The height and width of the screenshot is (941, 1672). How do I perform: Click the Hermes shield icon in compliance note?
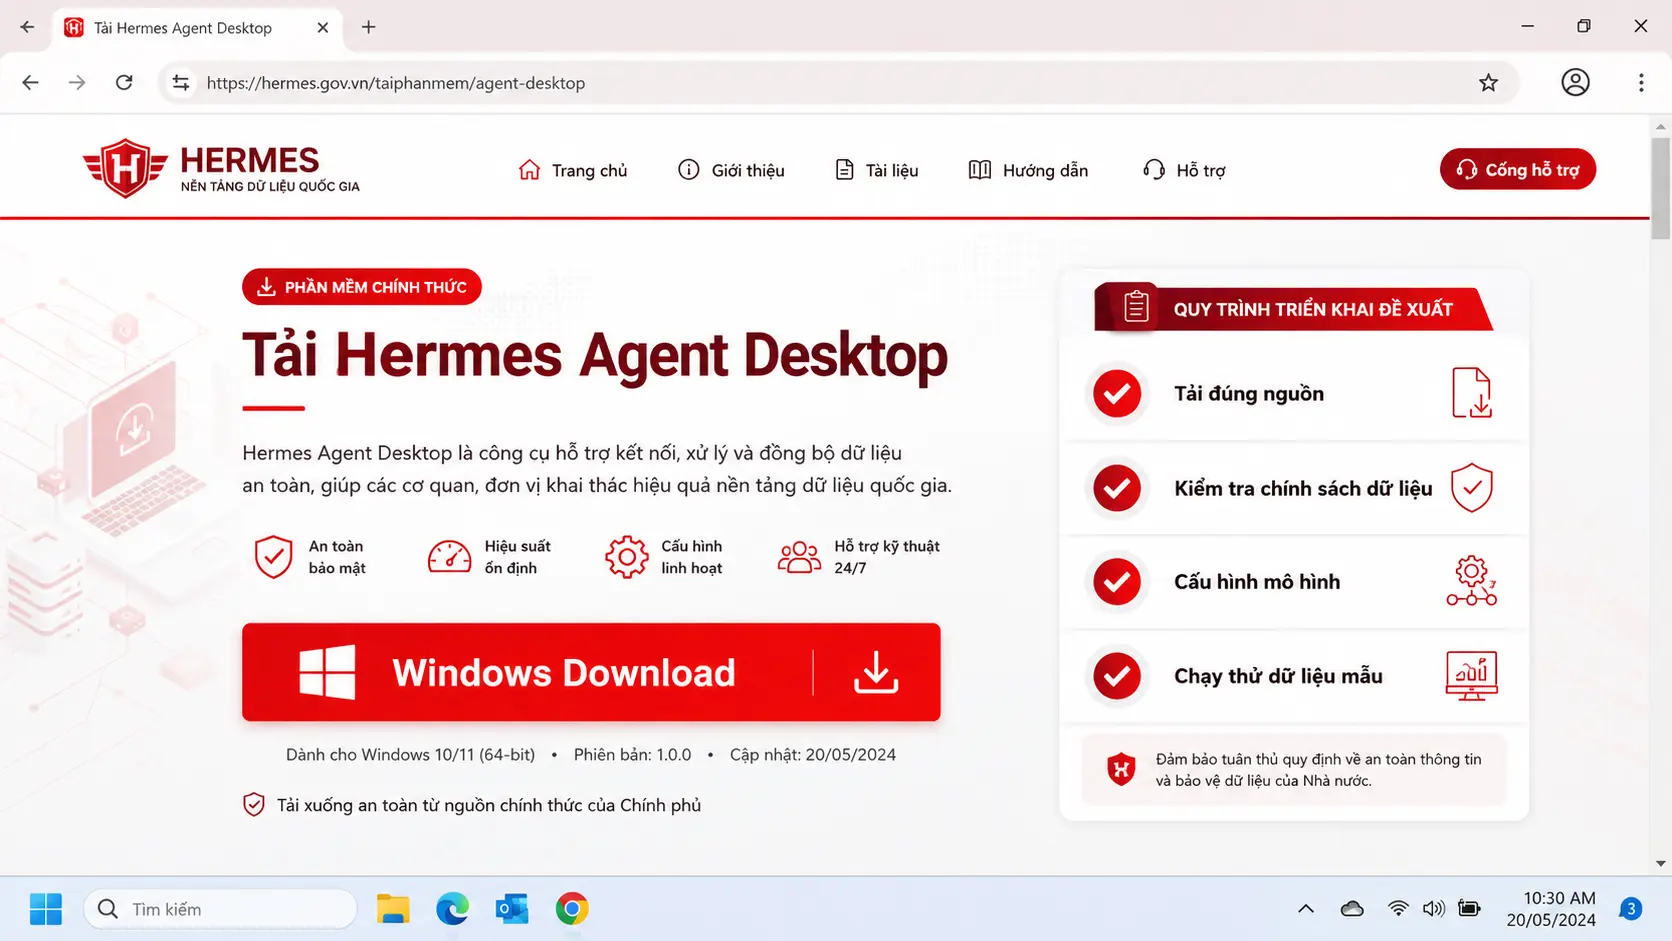pos(1121,769)
